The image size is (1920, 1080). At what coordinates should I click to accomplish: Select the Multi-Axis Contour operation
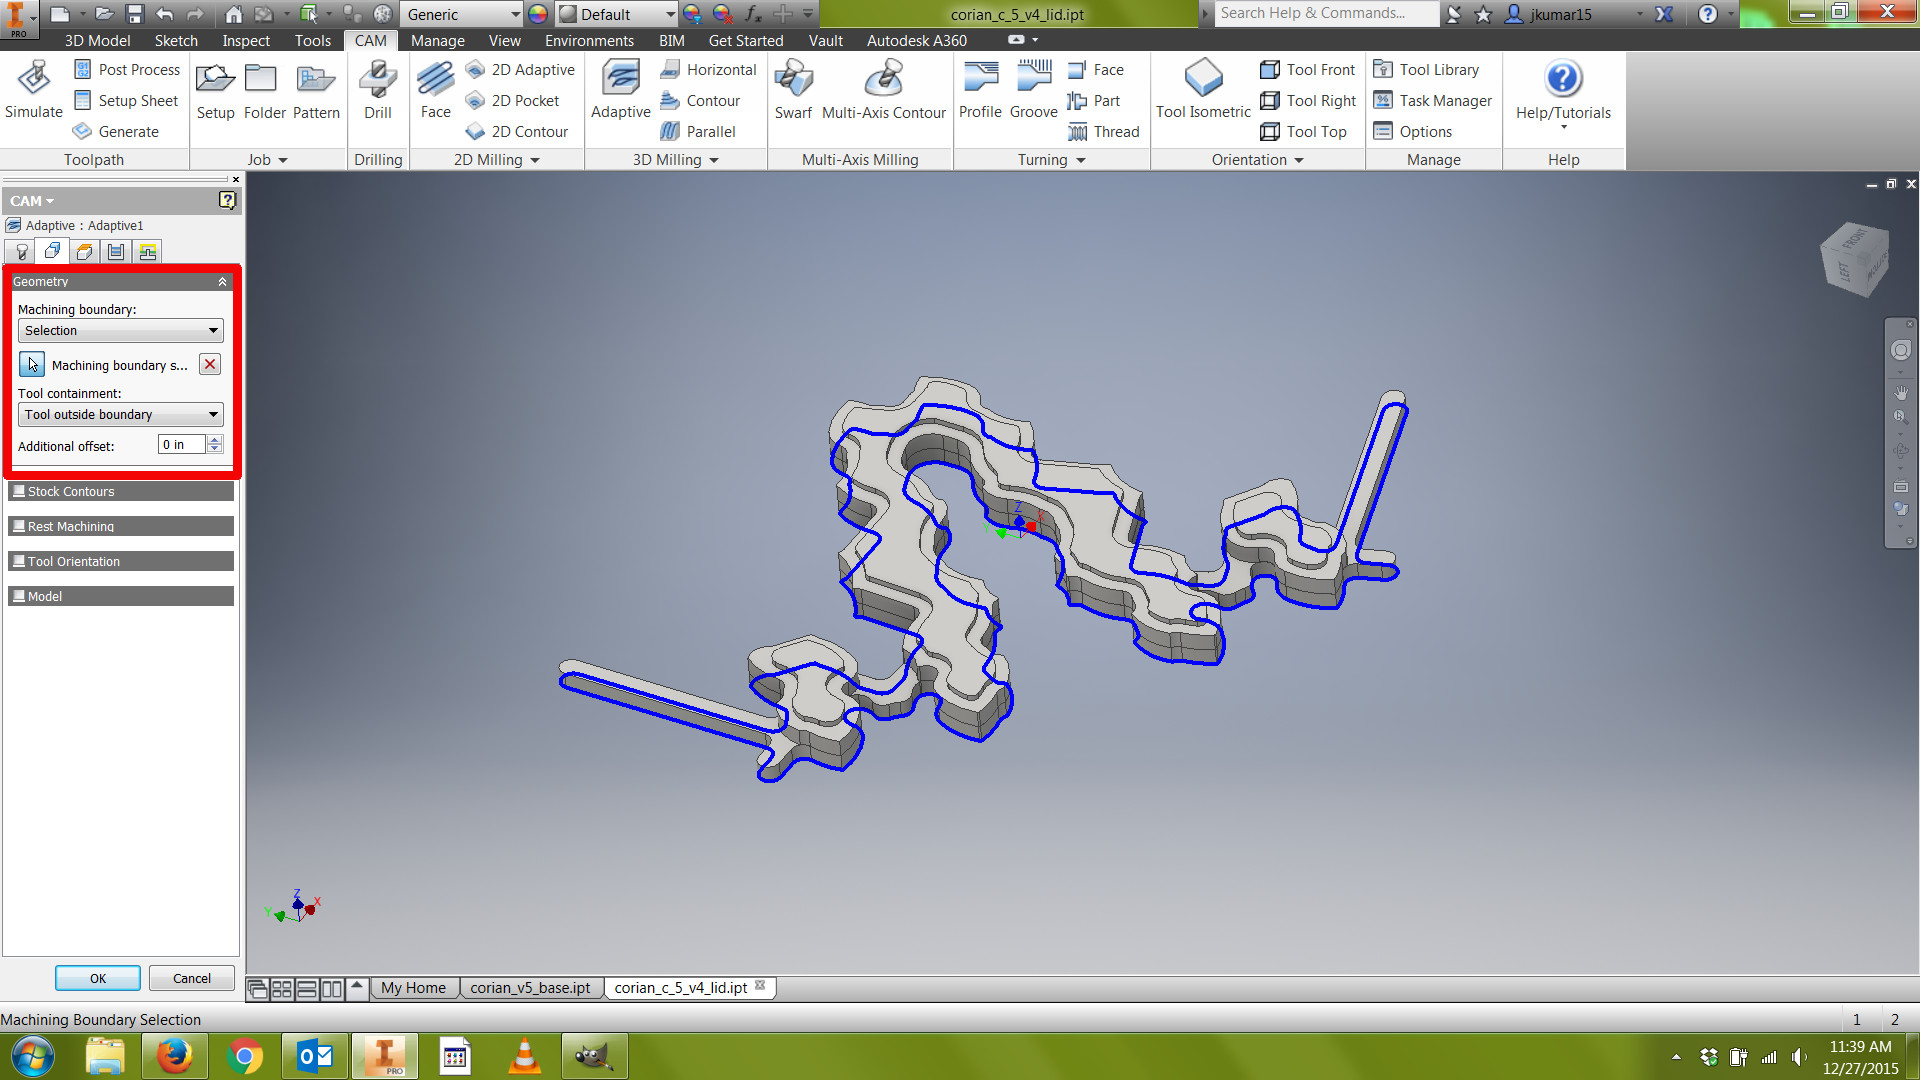point(883,90)
